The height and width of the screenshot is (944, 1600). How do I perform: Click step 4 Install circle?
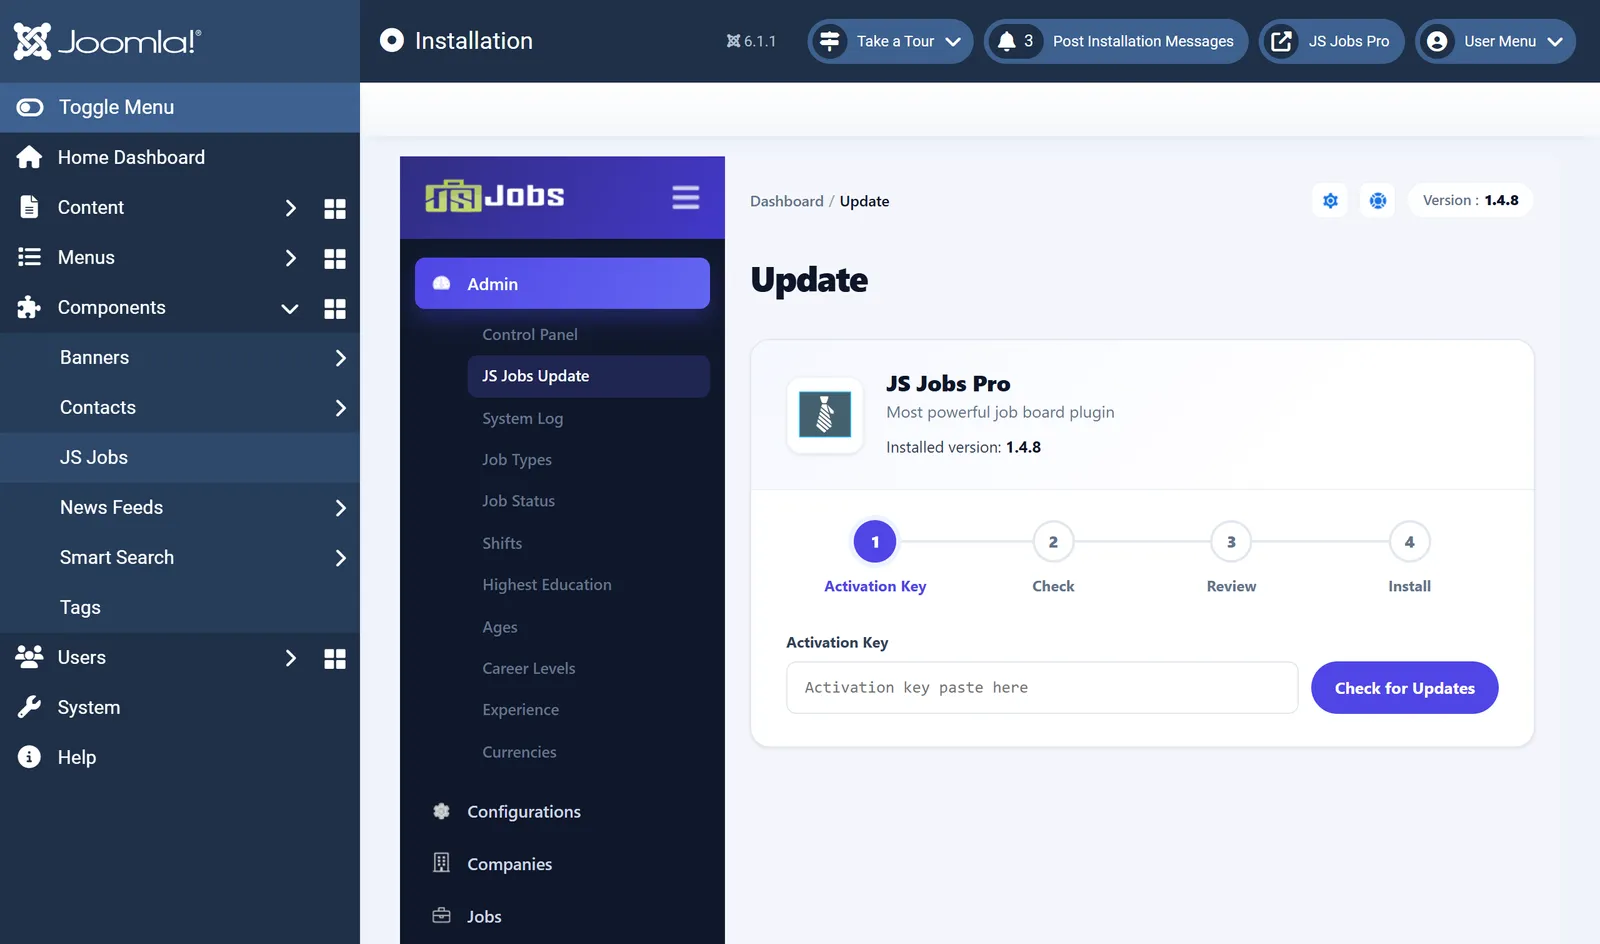[1409, 542]
